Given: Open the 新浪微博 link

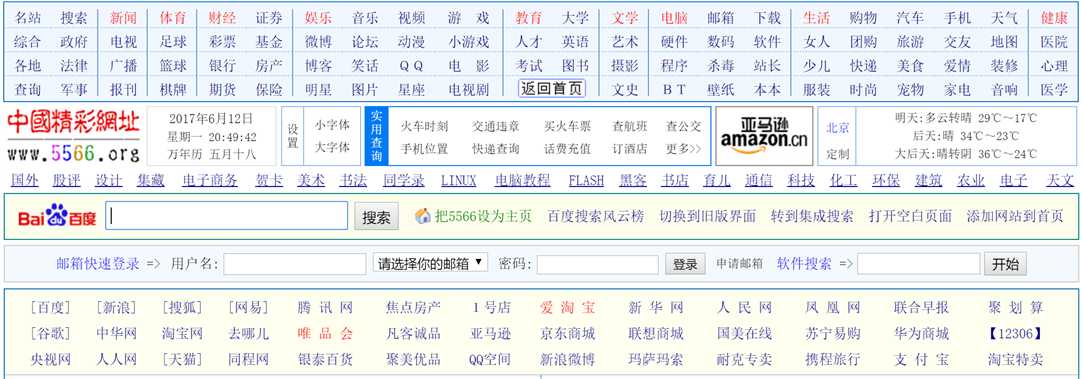Looking at the screenshot, I should (568, 360).
